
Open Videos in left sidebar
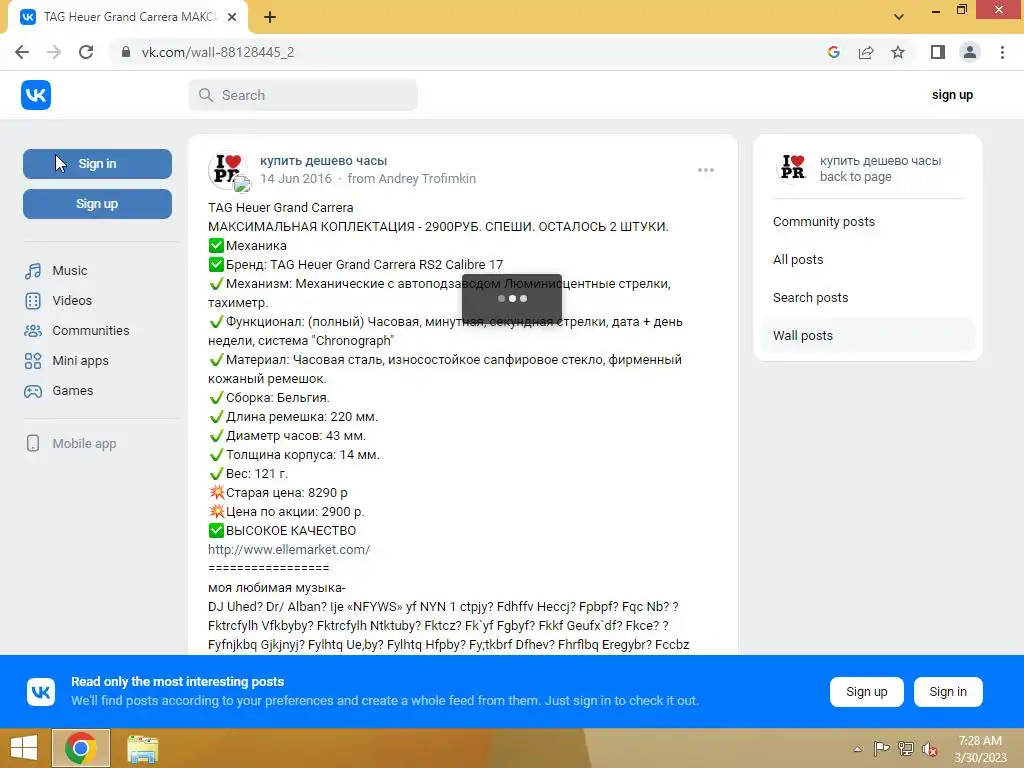(72, 300)
